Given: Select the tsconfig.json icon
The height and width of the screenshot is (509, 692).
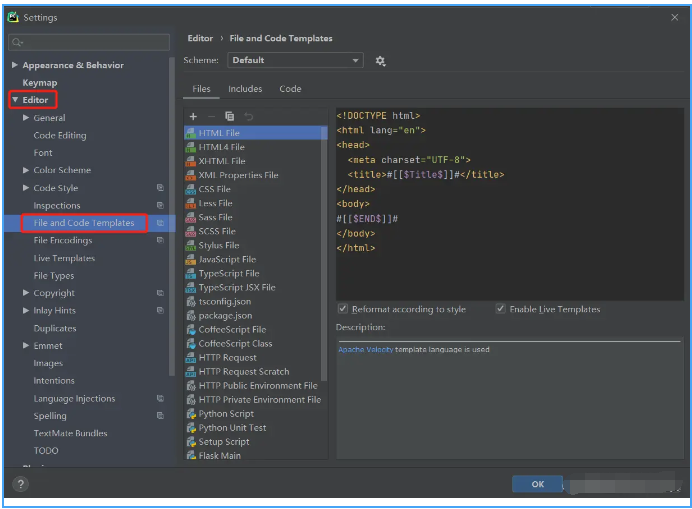Looking at the screenshot, I should click(191, 302).
